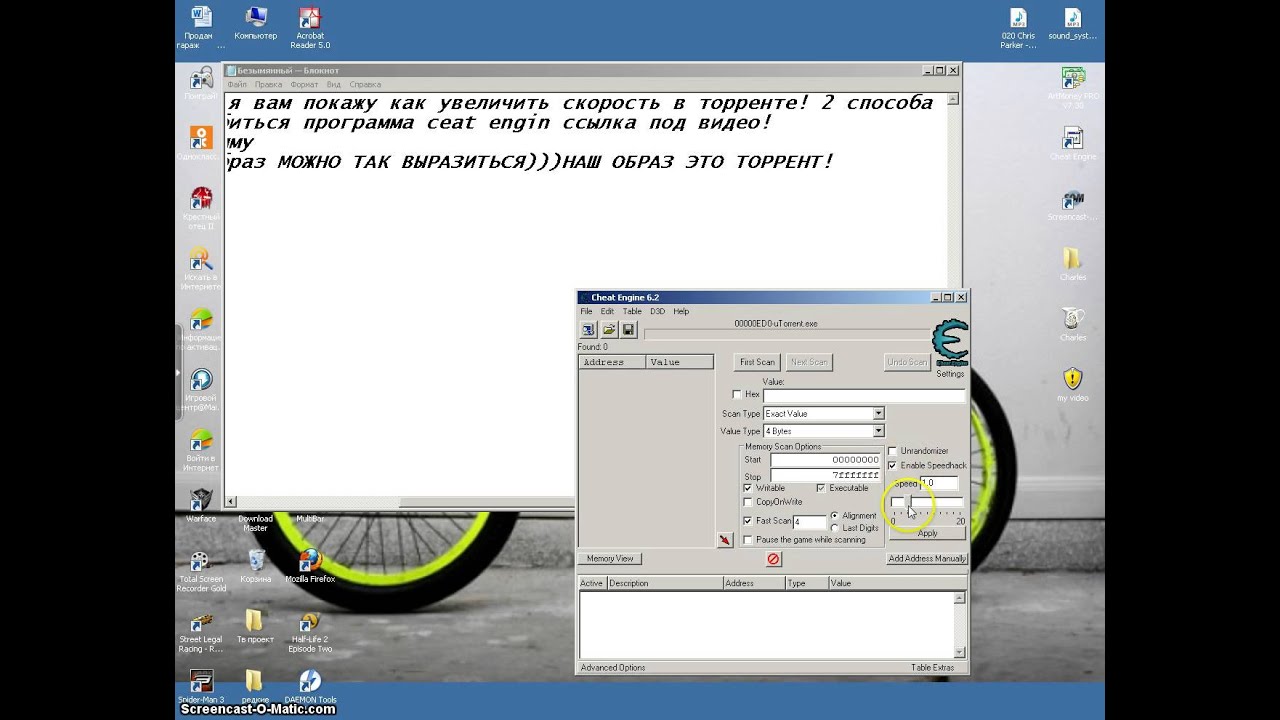Open the Help menu in Cheat Engine
The image size is (1280, 720).
681,312
